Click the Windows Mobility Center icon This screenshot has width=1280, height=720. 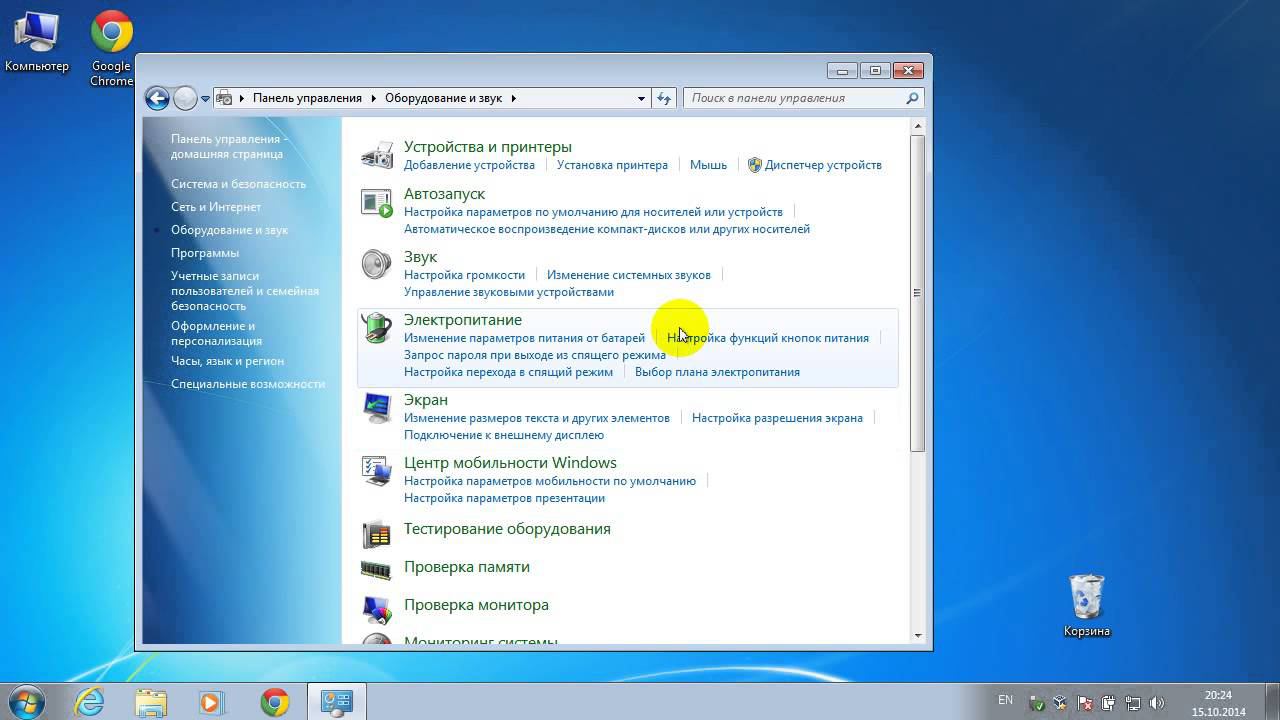pyautogui.click(x=377, y=471)
